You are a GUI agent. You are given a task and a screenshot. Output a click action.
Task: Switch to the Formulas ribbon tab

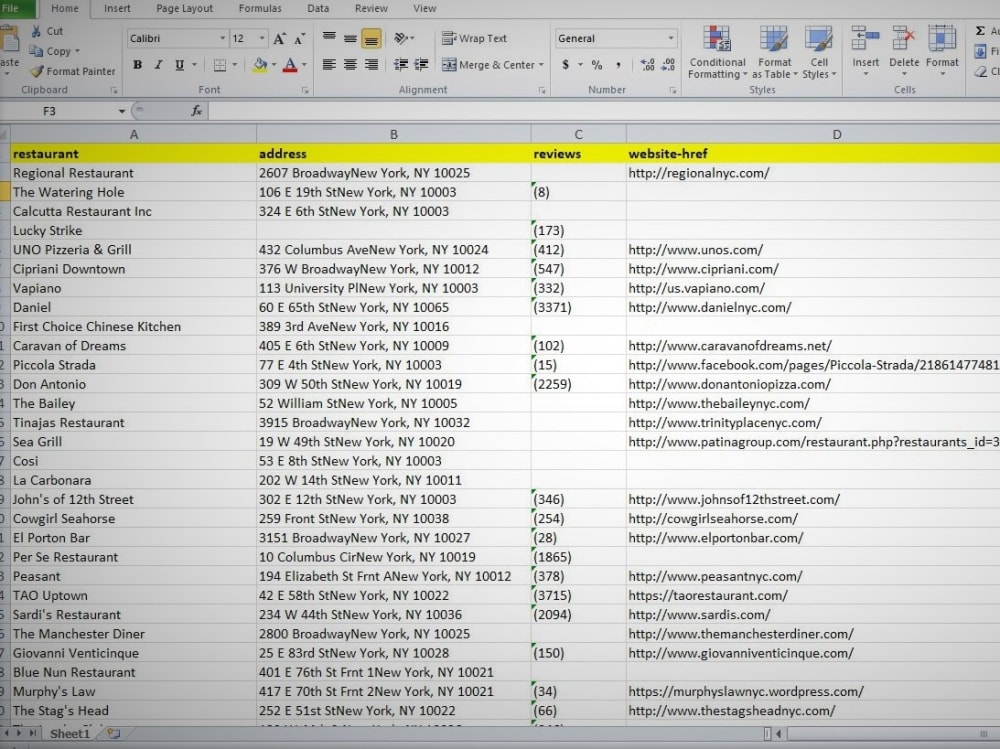tap(259, 8)
